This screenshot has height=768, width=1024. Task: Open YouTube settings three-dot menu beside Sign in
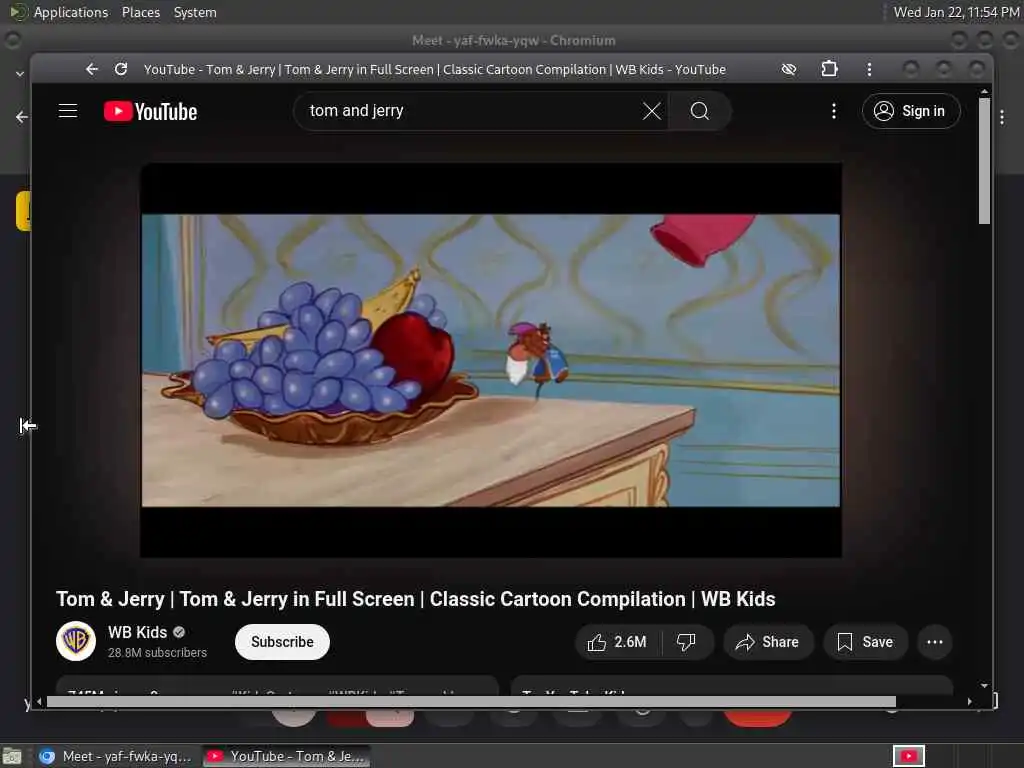click(x=834, y=111)
